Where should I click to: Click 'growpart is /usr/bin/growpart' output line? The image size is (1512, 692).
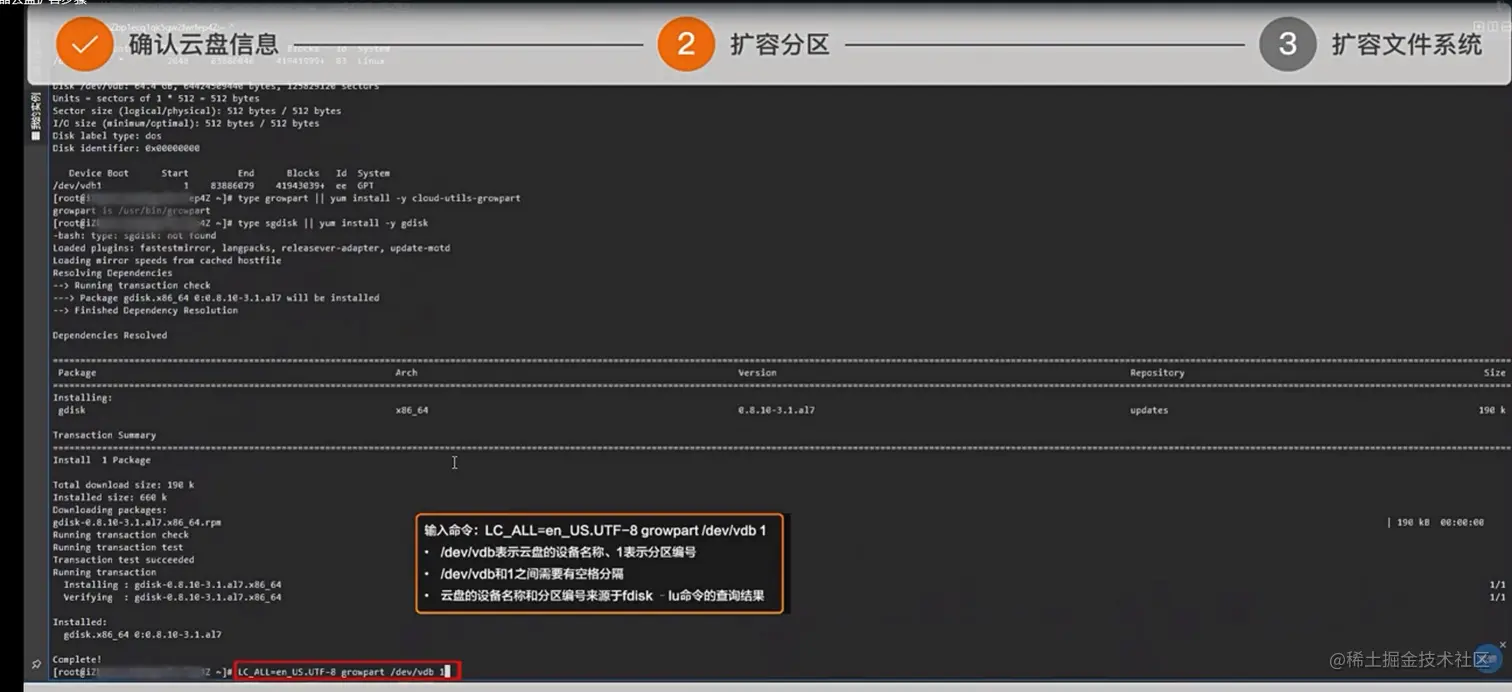(131, 211)
